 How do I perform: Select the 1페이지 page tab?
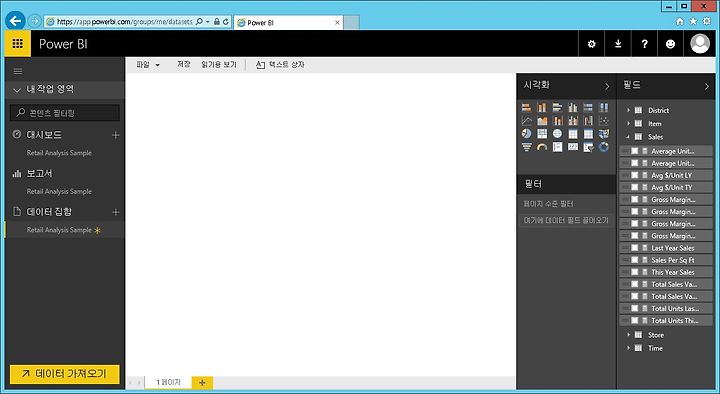168,382
